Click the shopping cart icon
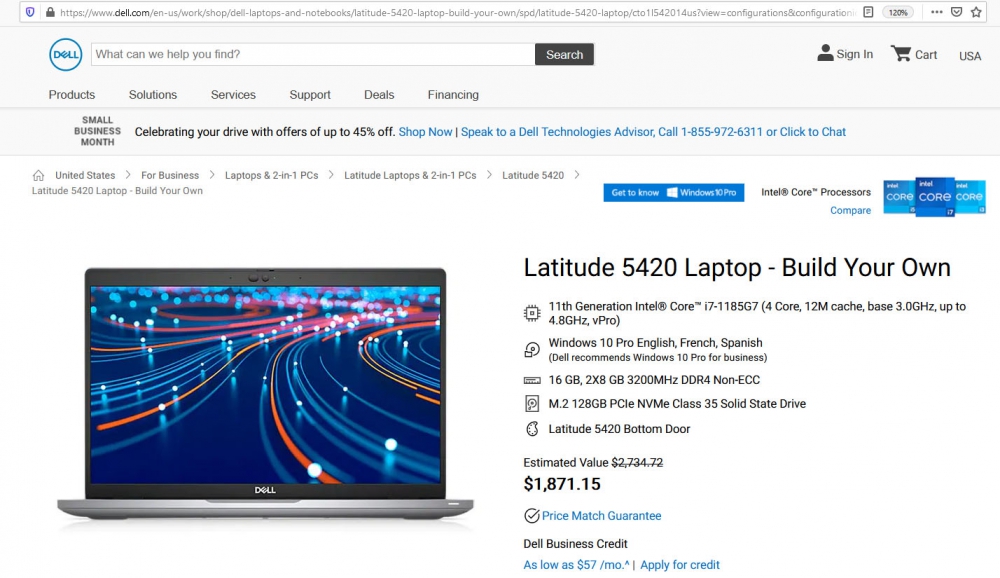 [901, 53]
